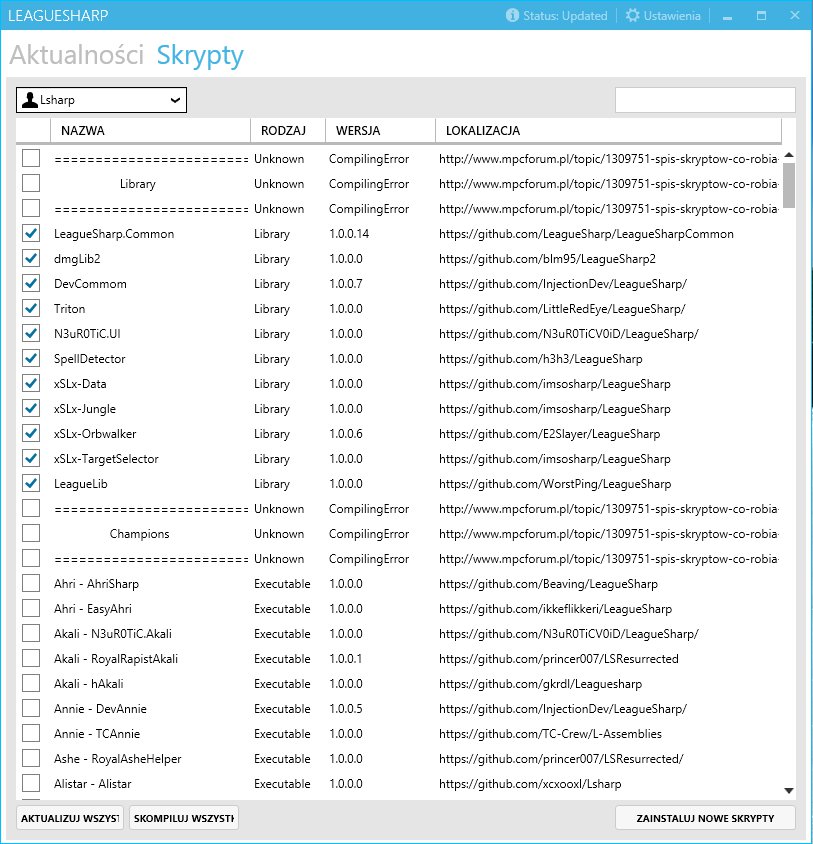Click the script search input field
This screenshot has height=844, width=813.
coord(705,100)
